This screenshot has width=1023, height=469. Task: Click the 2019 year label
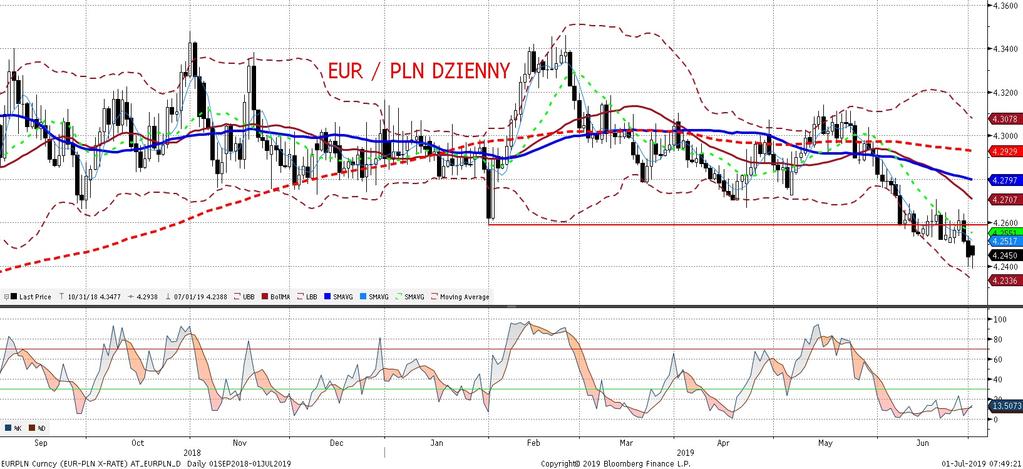(x=684, y=451)
